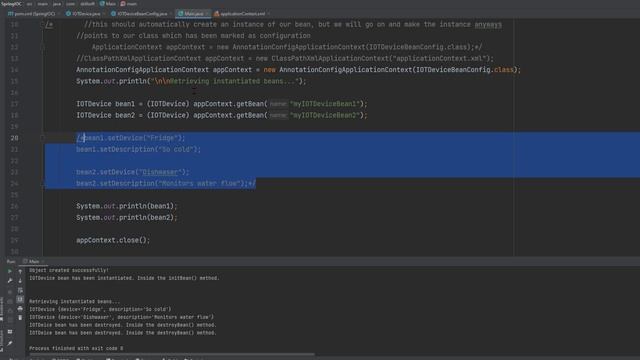Click the main method in breadcrumb
The image size is (640, 360).
(129, 4)
